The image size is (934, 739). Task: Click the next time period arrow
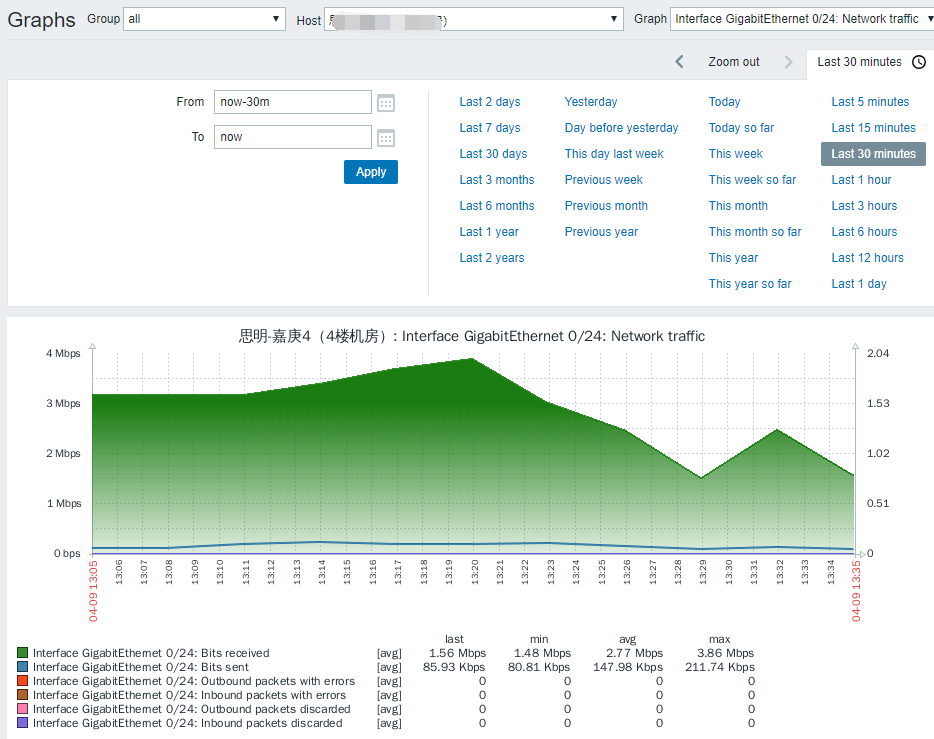(788, 62)
